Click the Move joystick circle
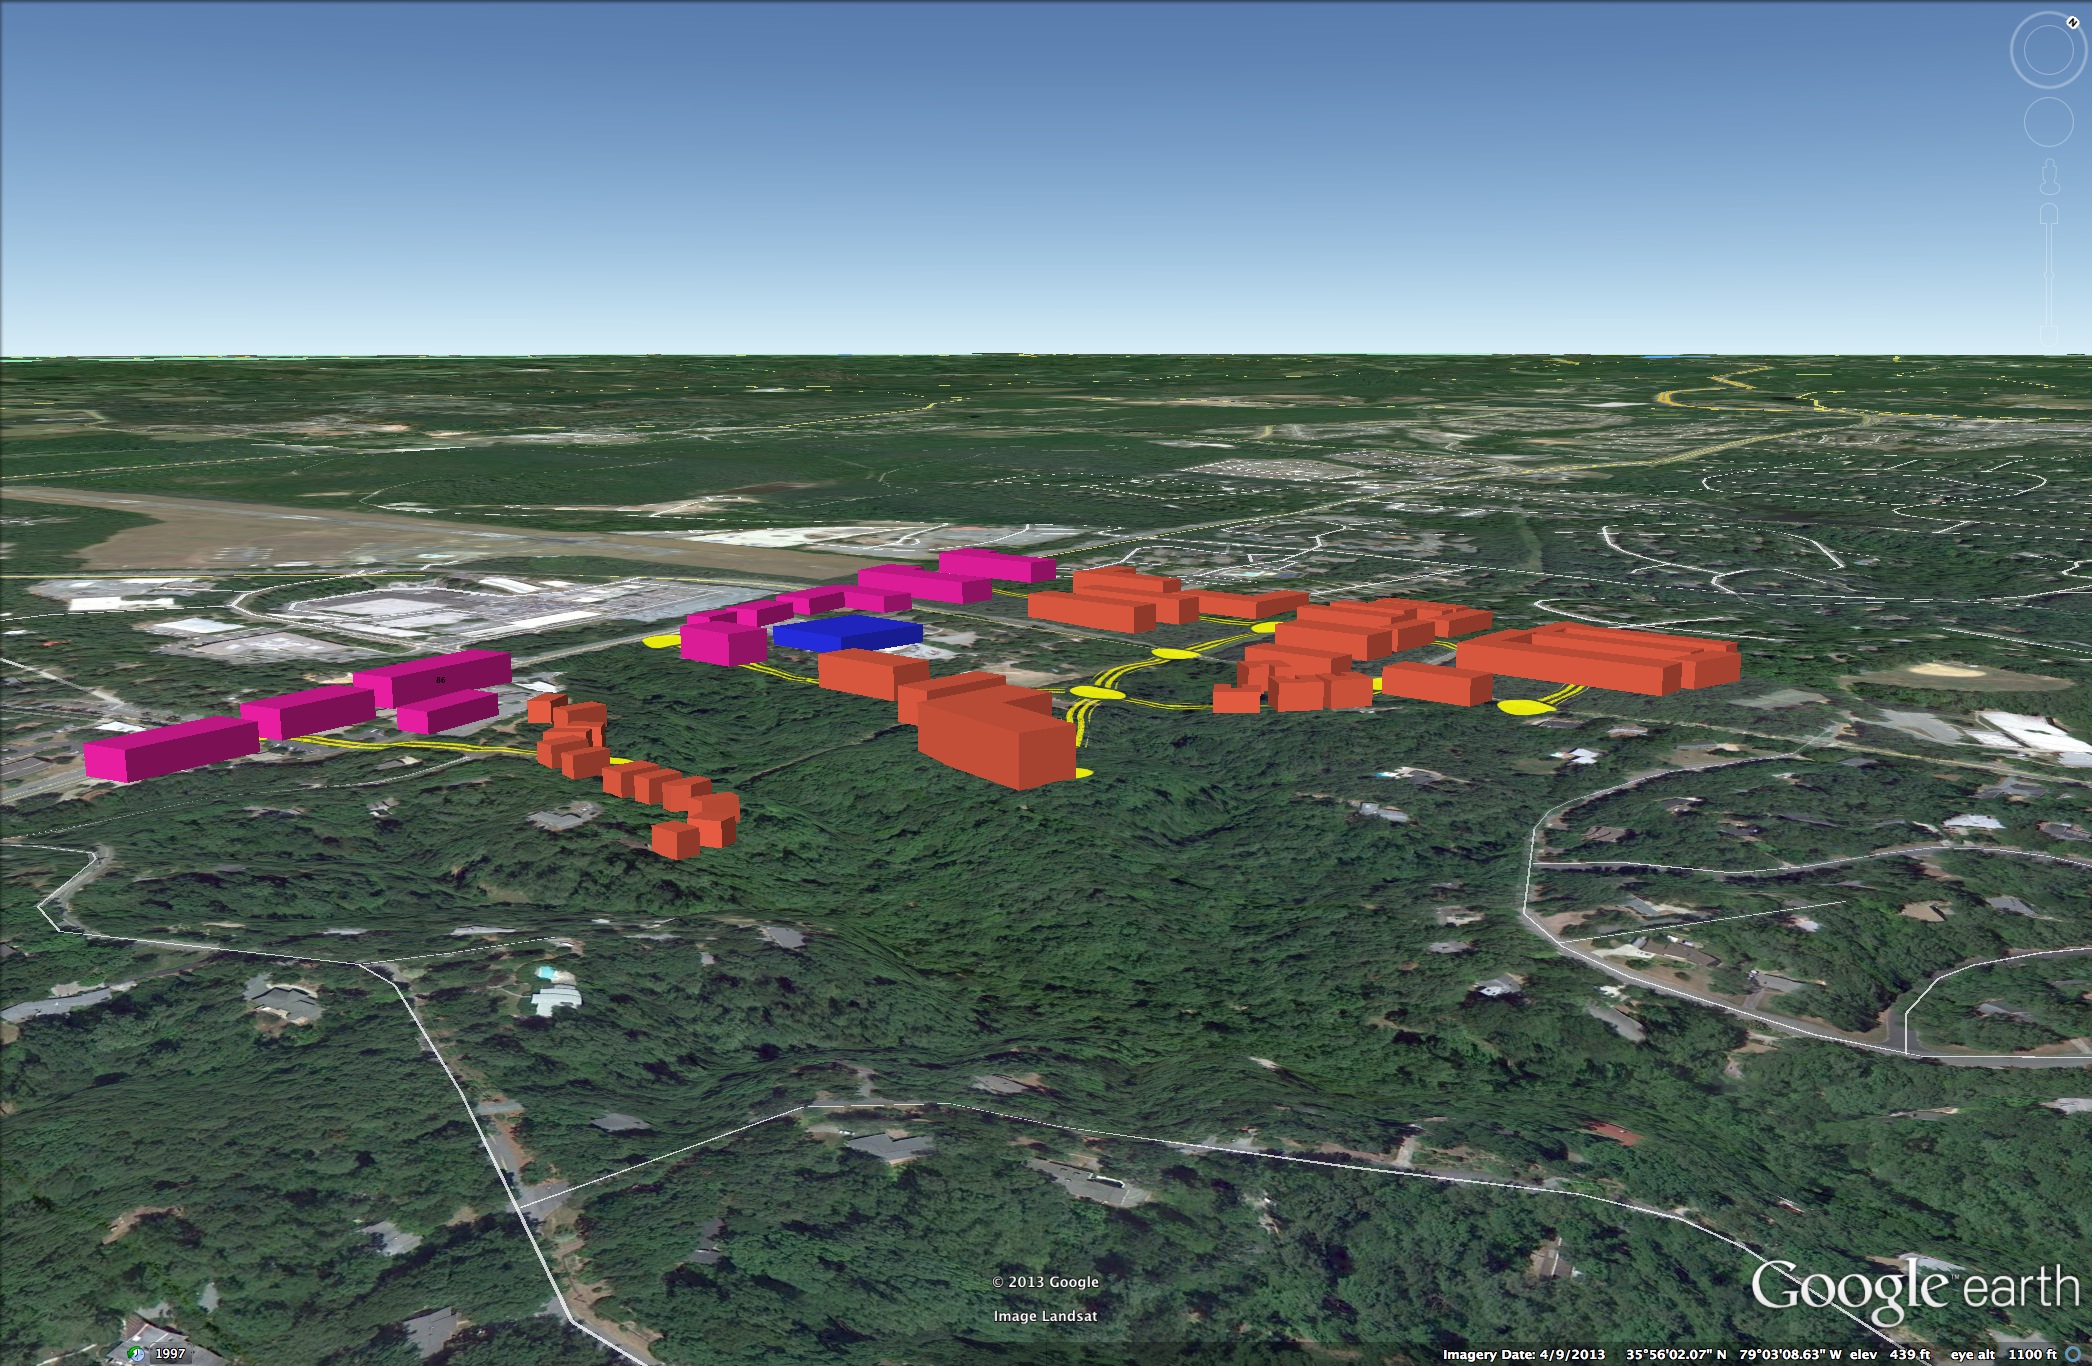This screenshot has height=1366, width=2092. pos(2048,123)
